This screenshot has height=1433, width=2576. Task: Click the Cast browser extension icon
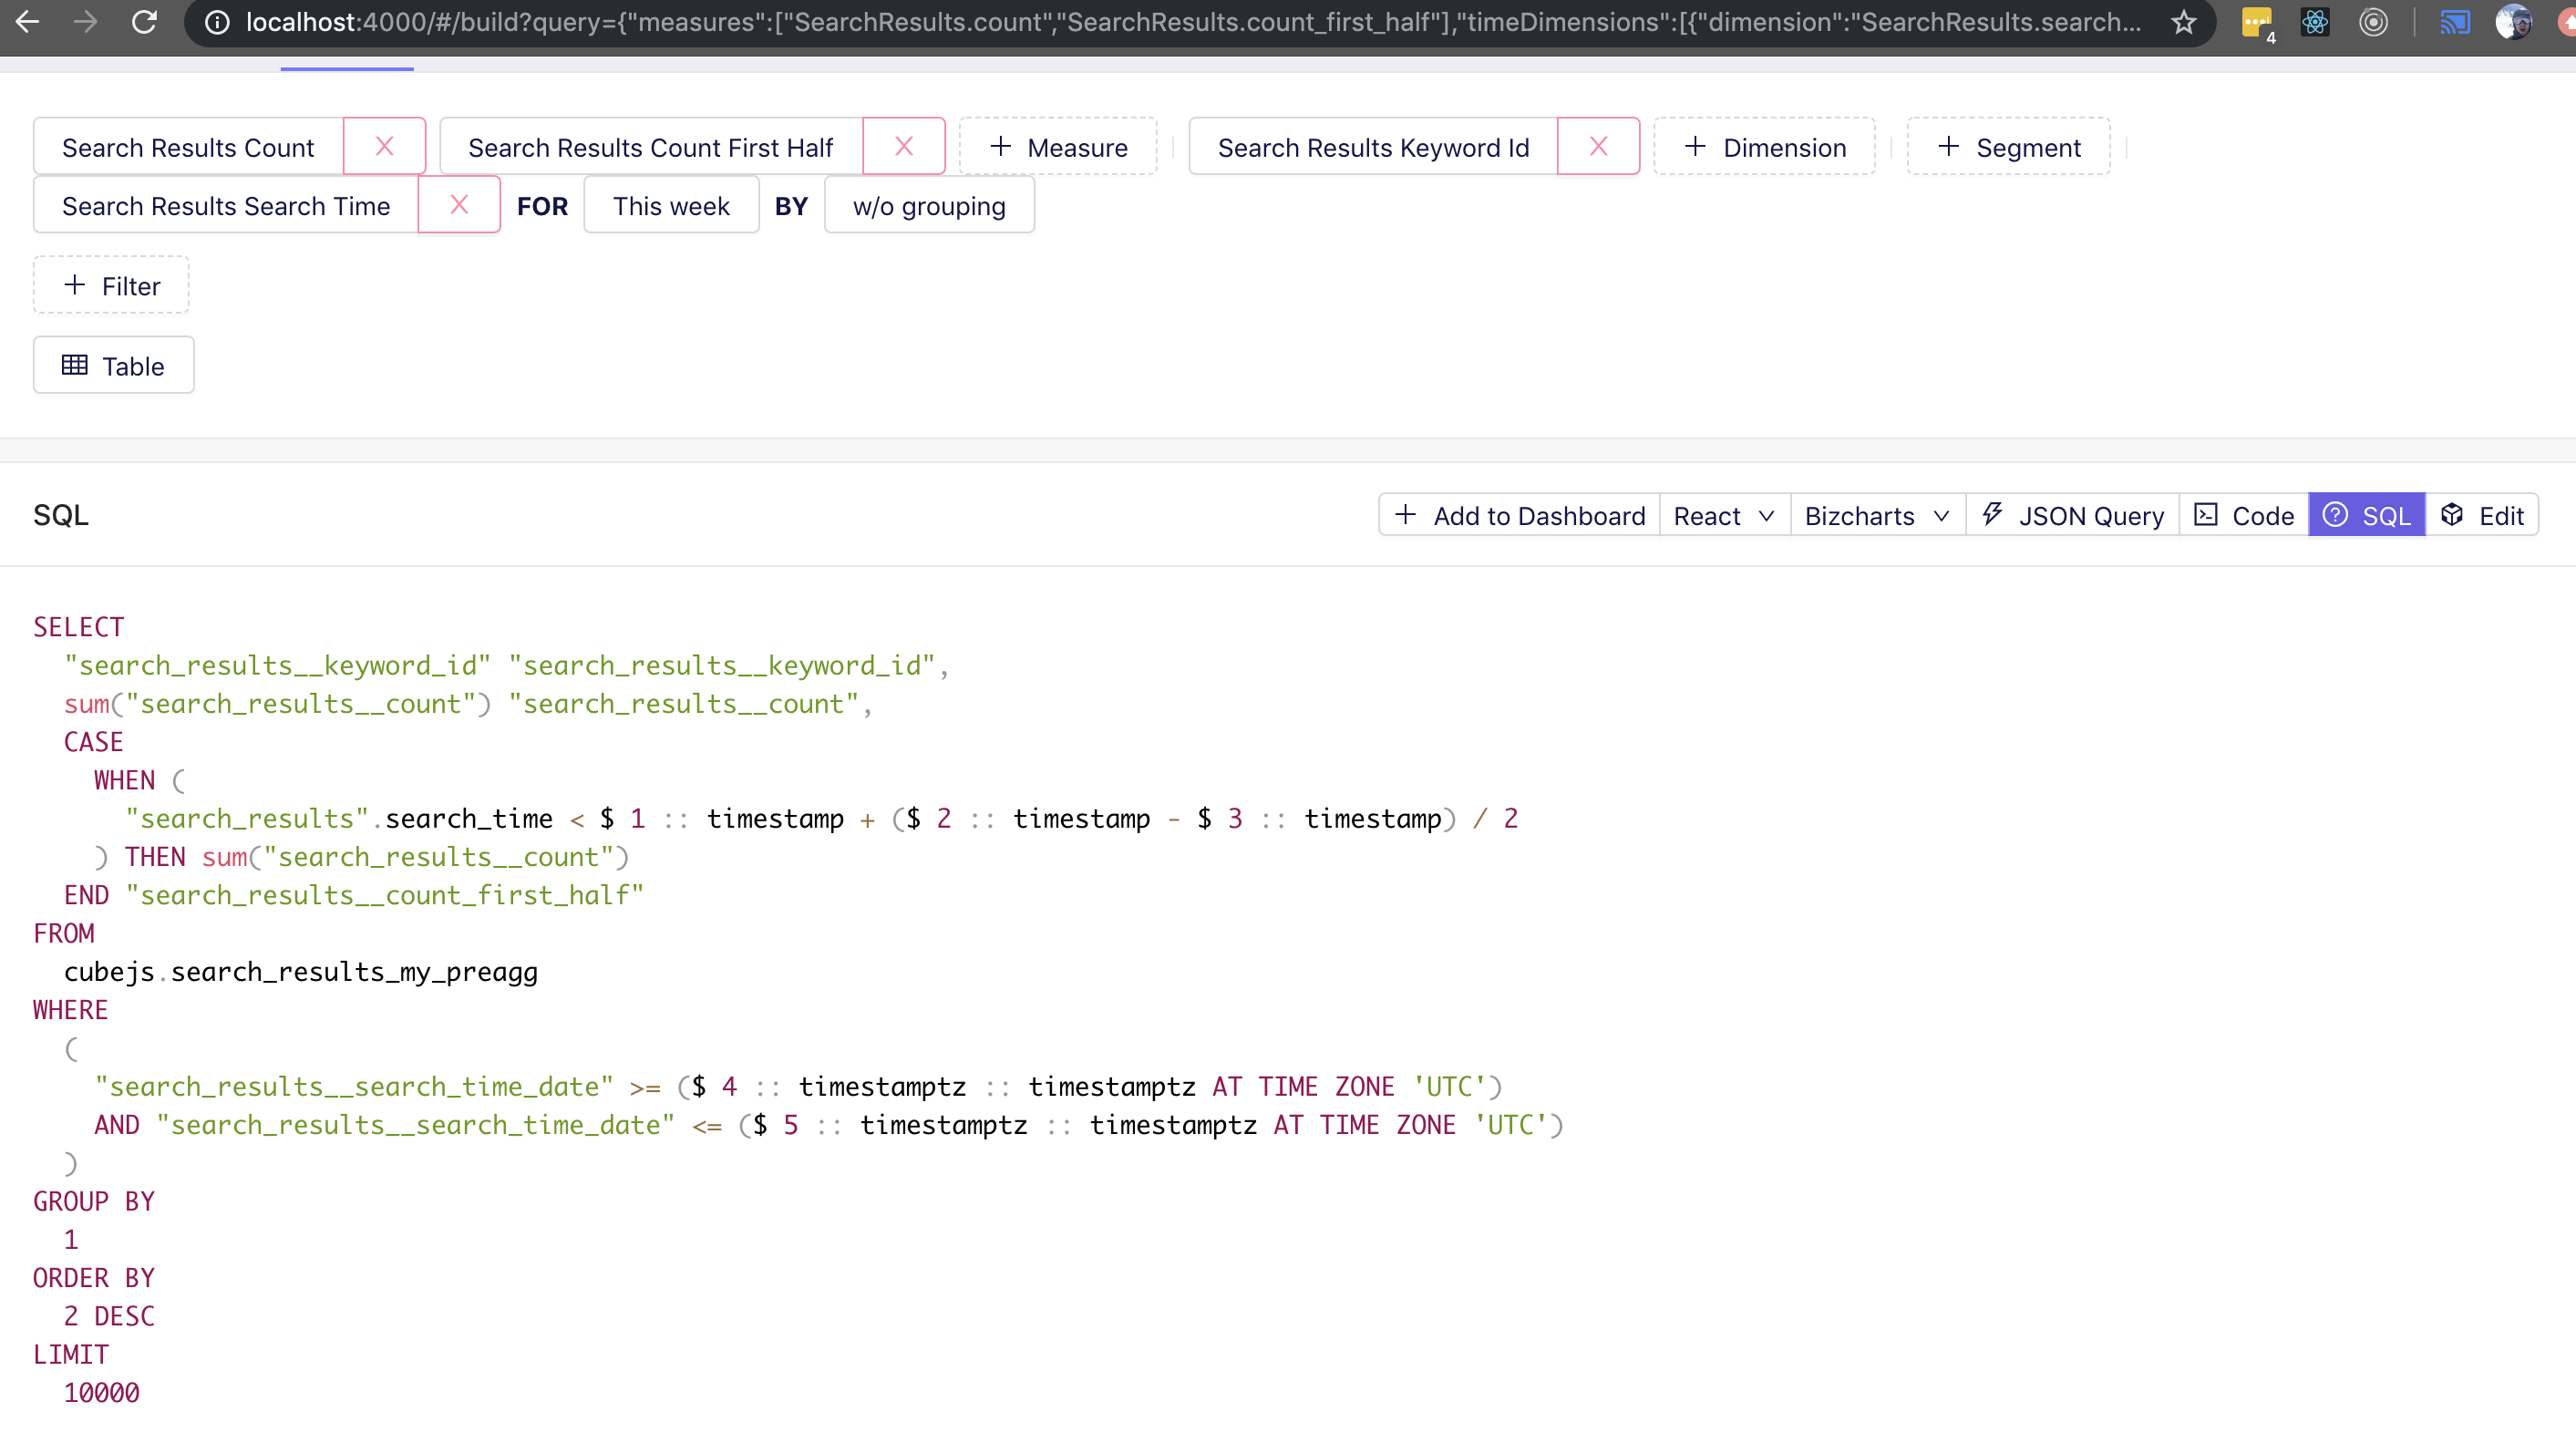click(2455, 21)
